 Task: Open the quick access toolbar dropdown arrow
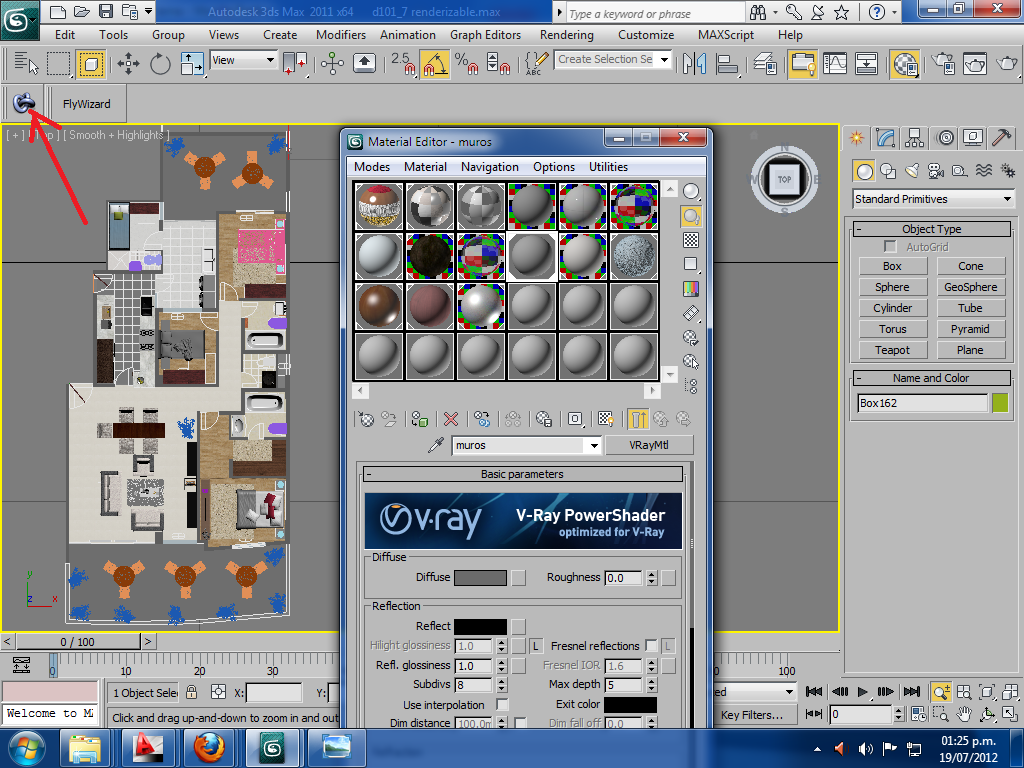tap(149, 11)
